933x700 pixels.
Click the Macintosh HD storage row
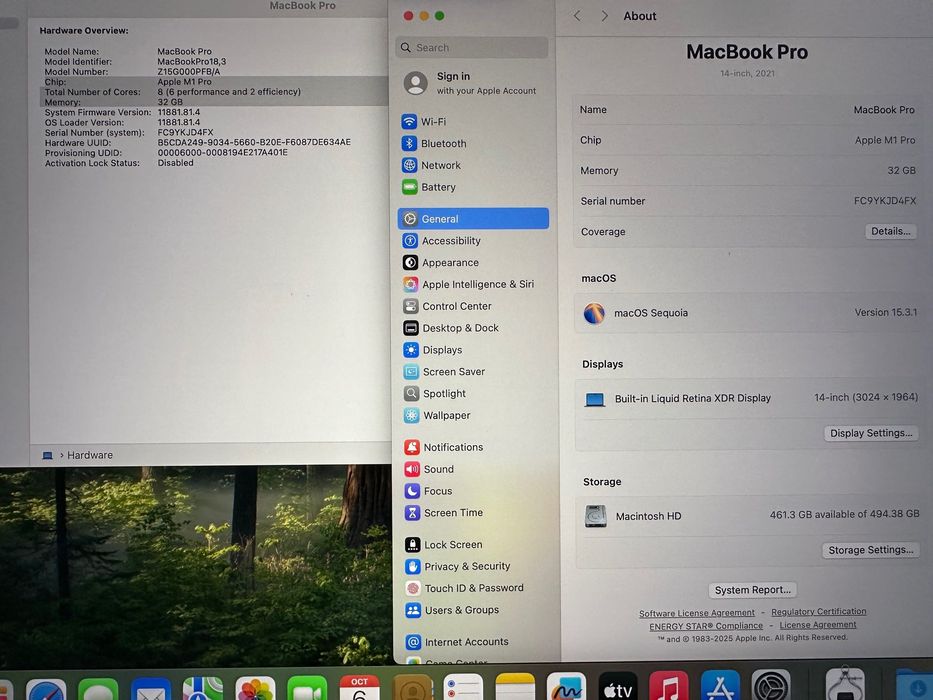749,515
